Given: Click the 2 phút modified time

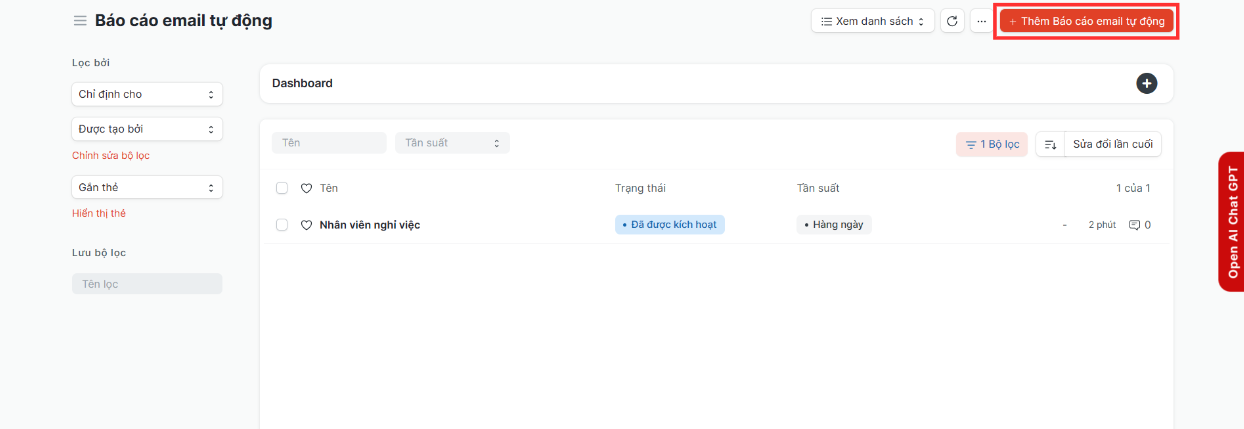Looking at the screenshot, I should point(1102,225).
